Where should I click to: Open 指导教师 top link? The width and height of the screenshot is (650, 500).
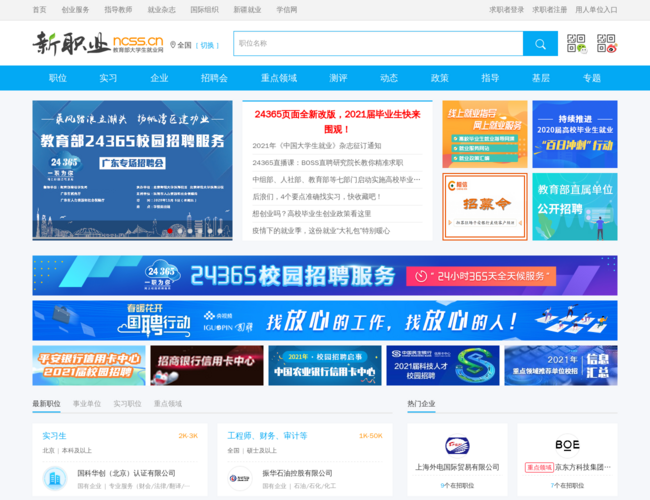118,10
